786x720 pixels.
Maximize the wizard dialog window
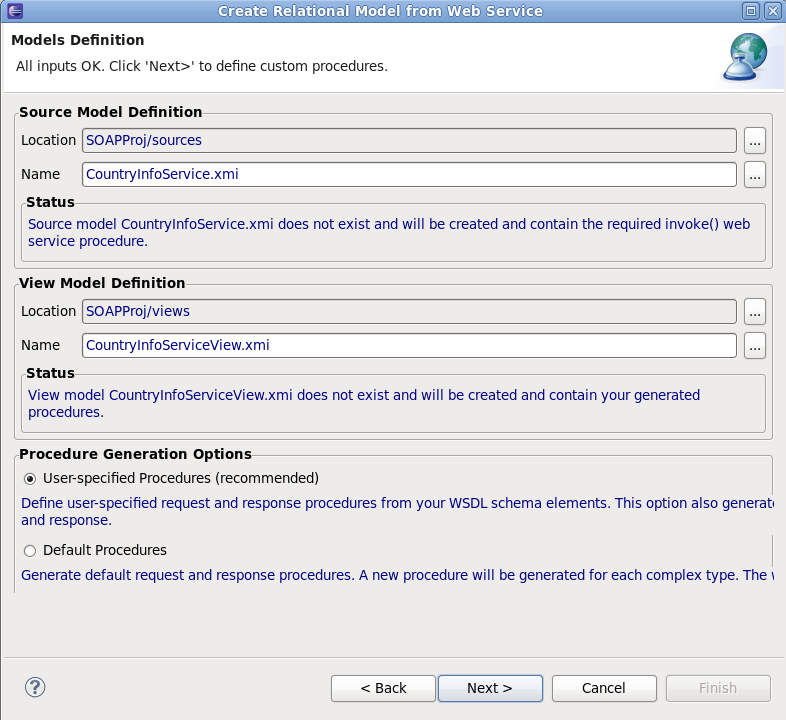751,11
